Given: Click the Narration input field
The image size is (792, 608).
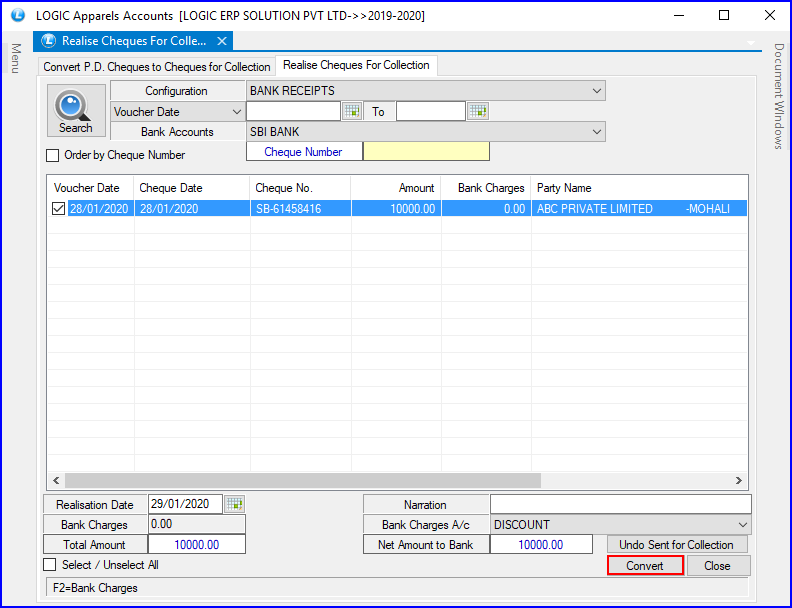Looking at the screenshot, I should coord(621,504).
